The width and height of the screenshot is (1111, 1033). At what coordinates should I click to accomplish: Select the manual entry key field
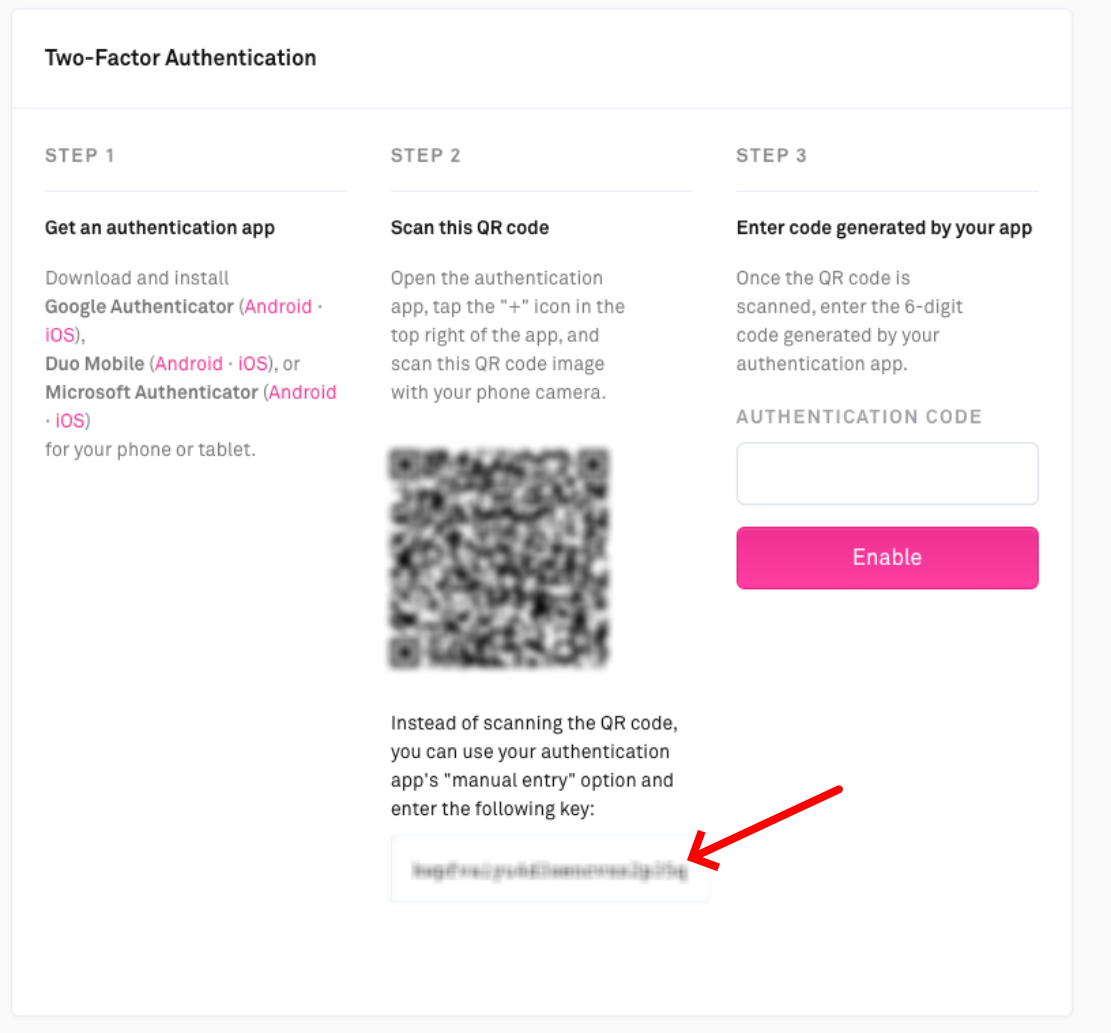pos(550,870)
